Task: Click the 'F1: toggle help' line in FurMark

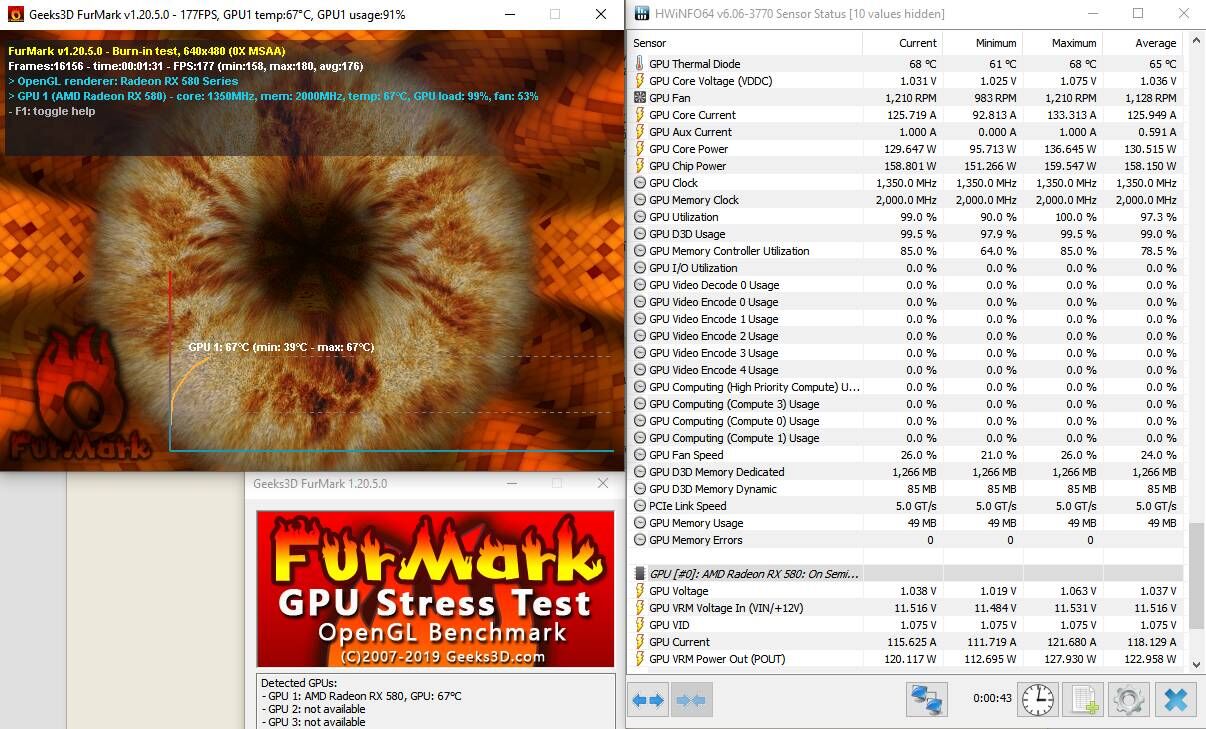Action: pyautogui.click(x=52, y=111)
